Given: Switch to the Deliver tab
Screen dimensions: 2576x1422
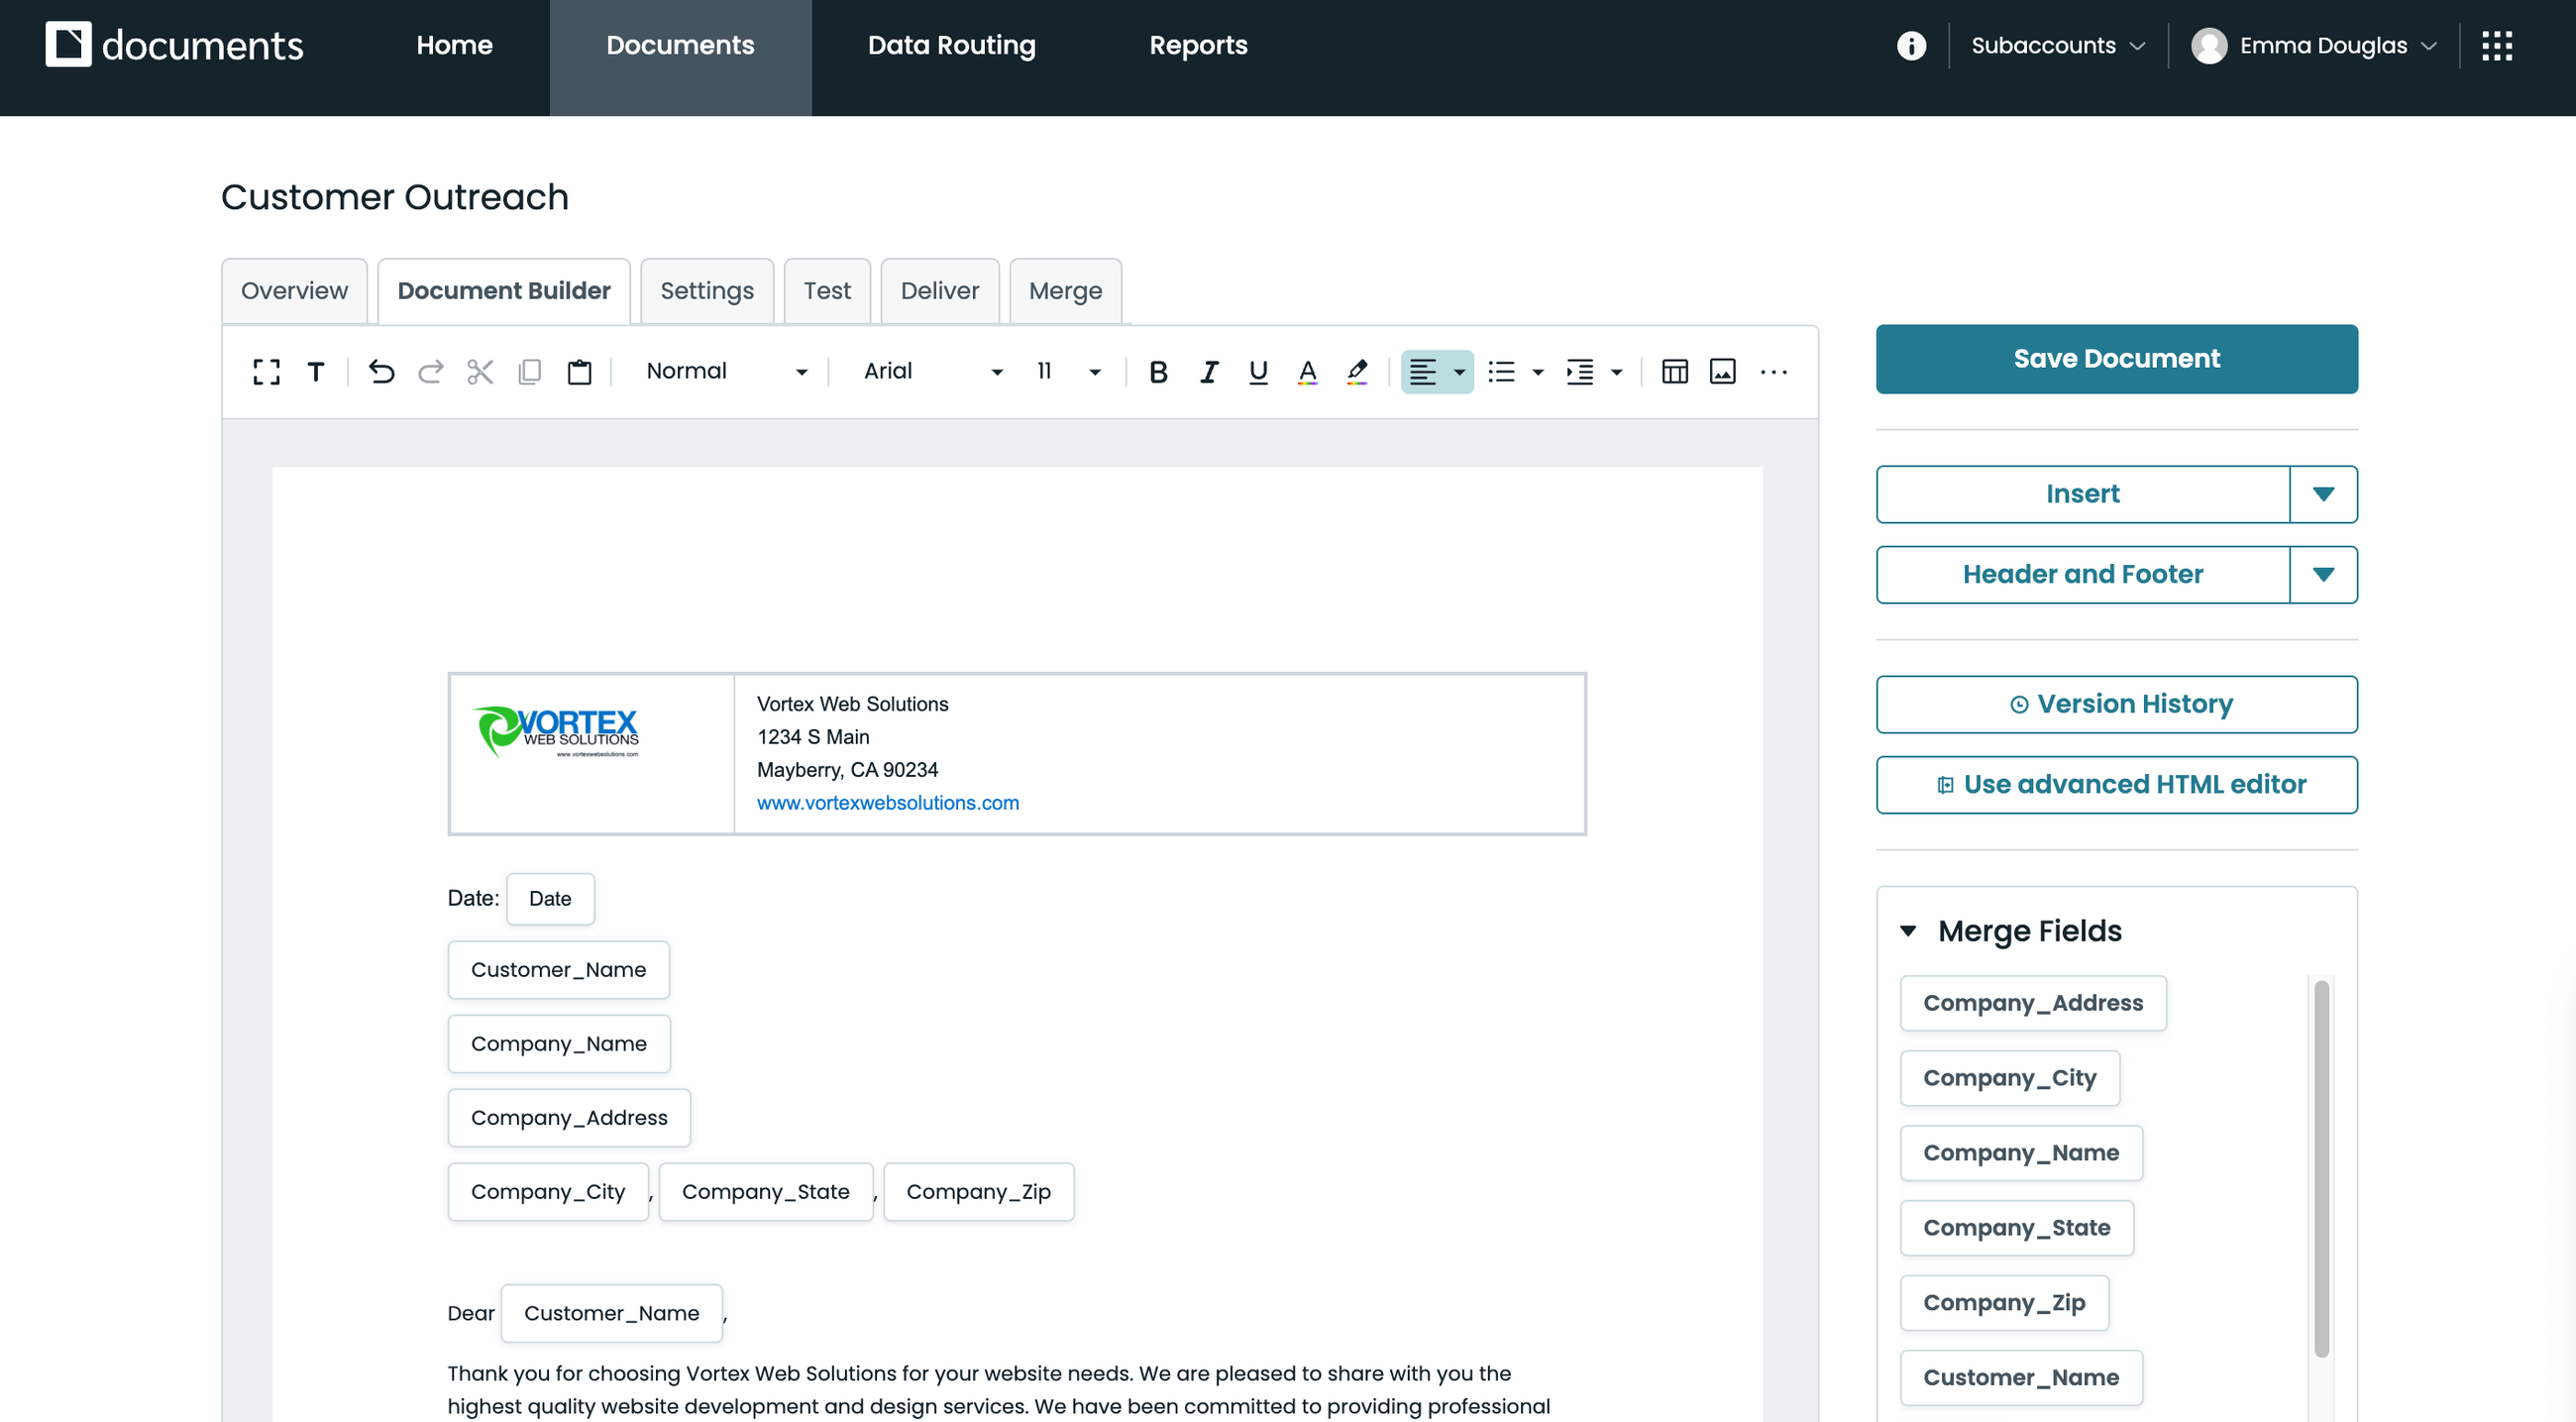Looking at the screenshot, I should click(x=939, y=290).
